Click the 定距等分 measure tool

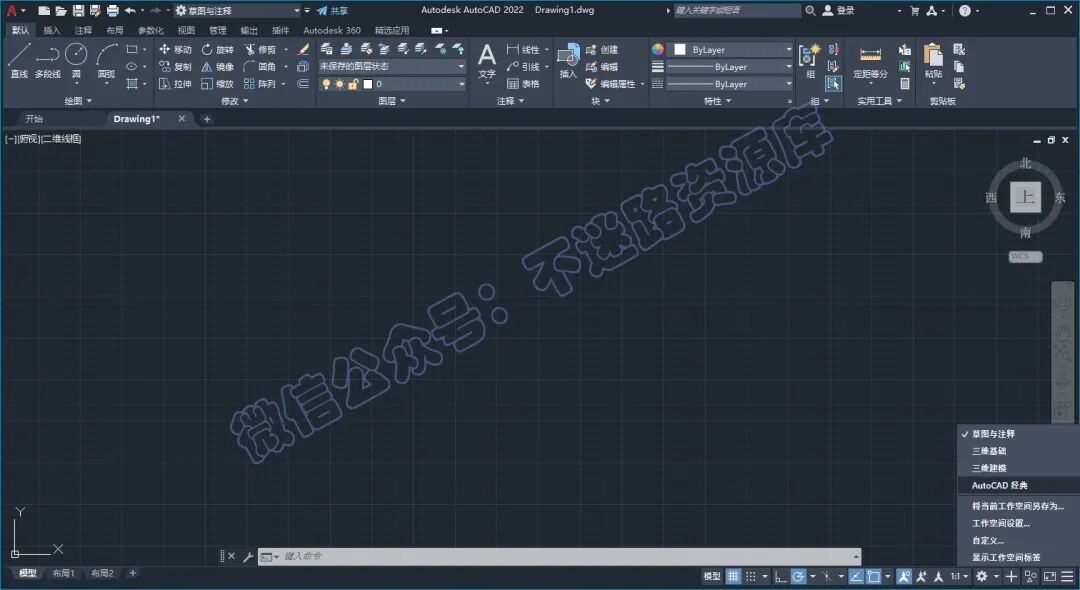click(871, 61)
